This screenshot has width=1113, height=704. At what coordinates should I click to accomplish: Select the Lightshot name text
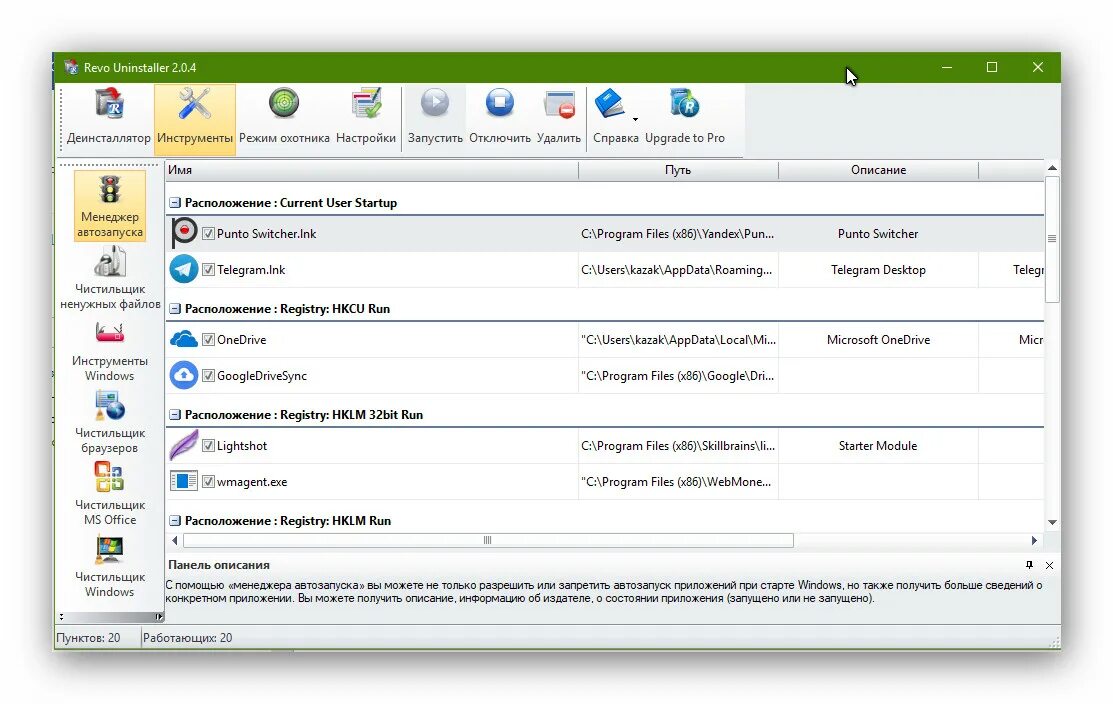242,446
